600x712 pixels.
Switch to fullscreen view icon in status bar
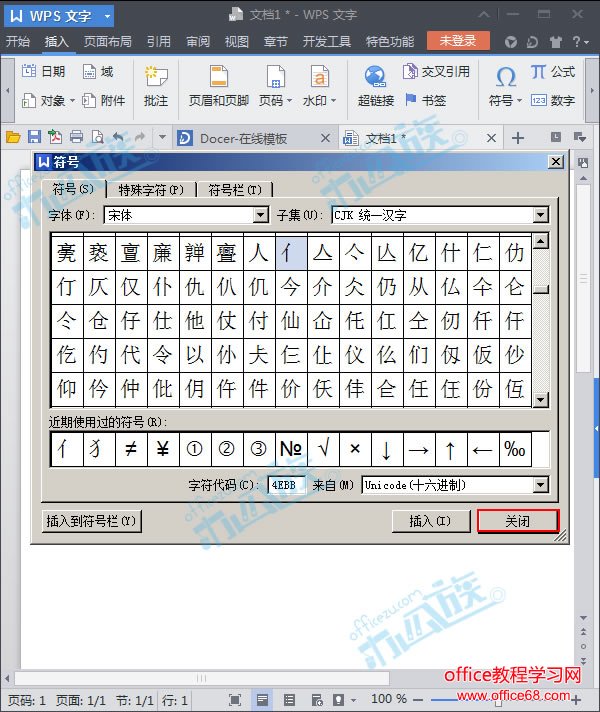pos(234,700)
